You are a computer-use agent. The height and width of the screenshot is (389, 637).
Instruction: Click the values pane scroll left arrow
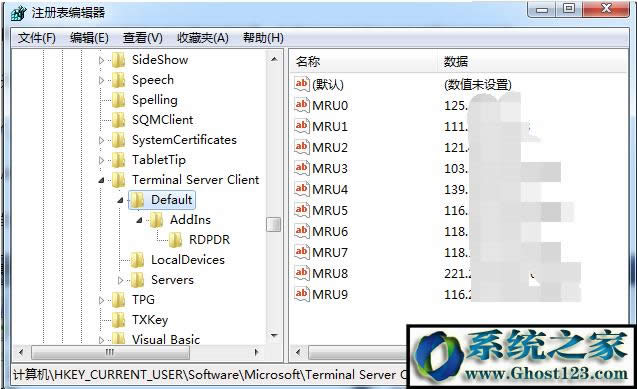point(299,352)
